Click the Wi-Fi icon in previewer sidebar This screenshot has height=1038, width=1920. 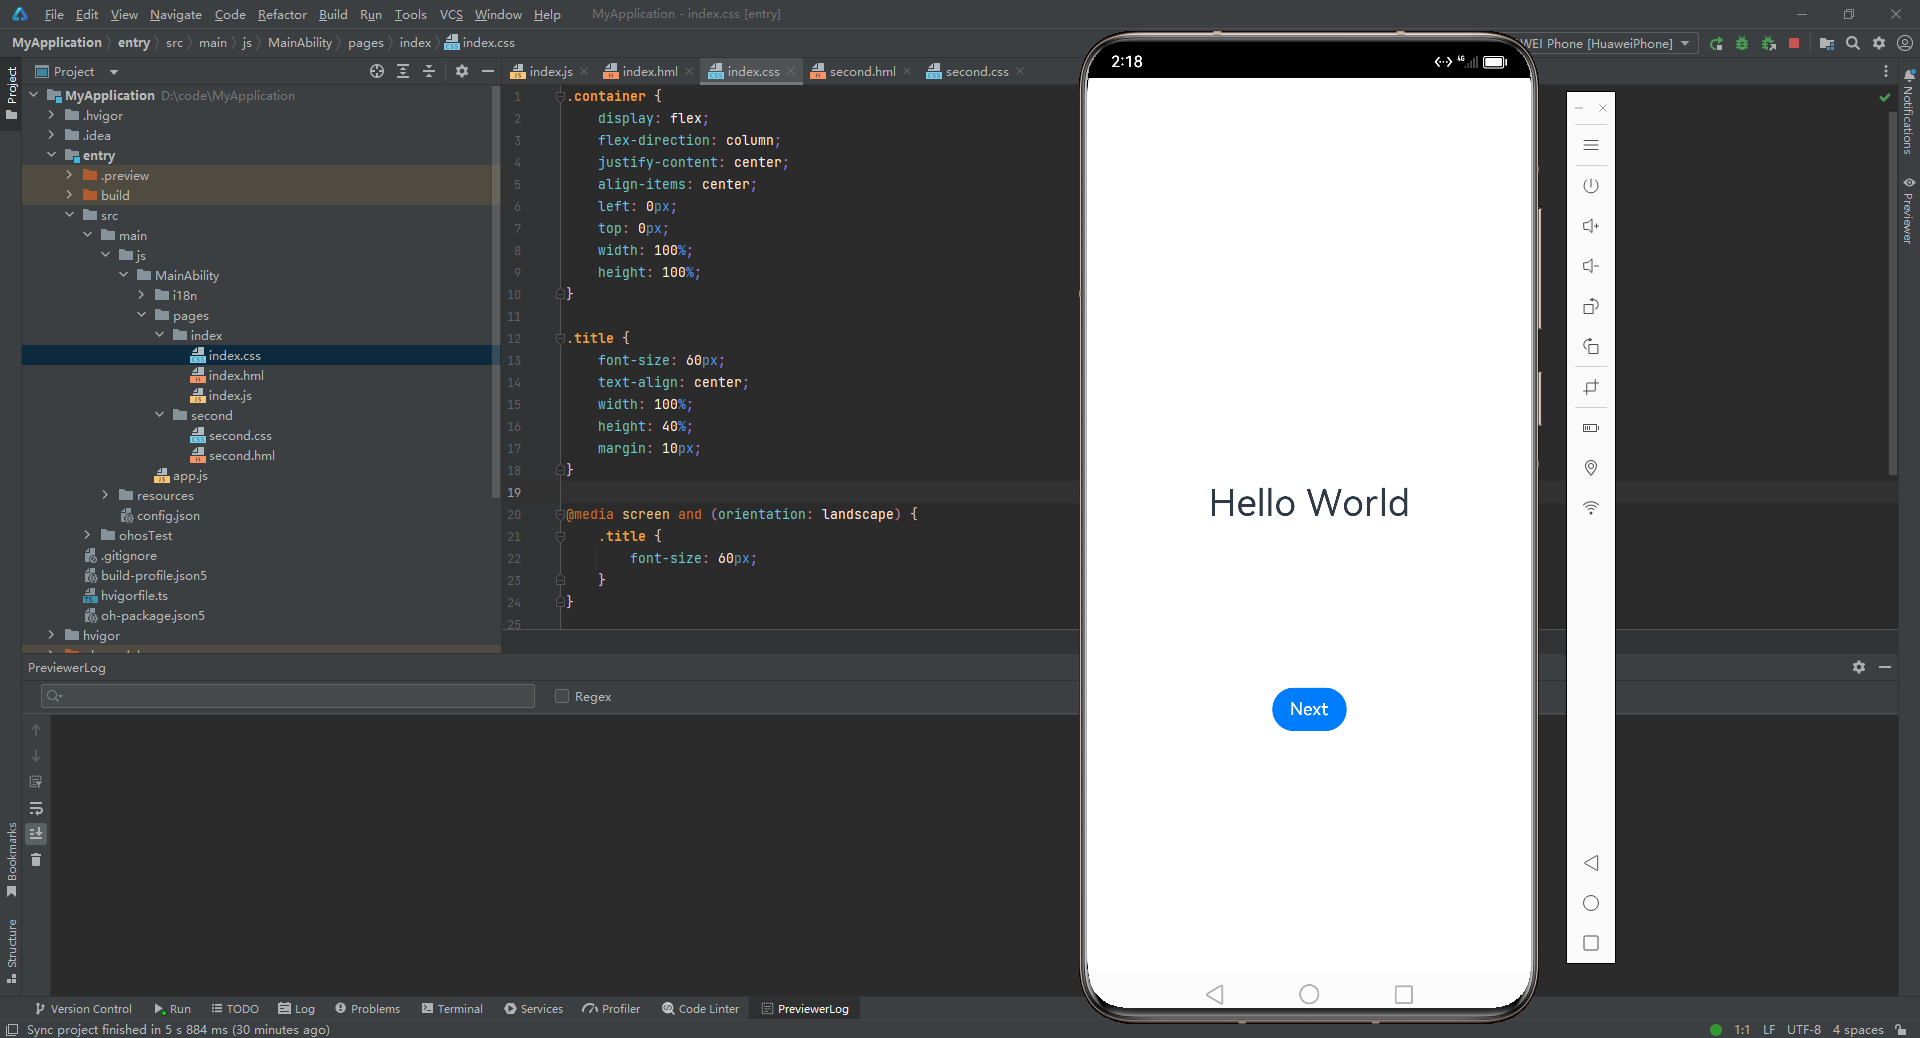[x=1591, y=508]
